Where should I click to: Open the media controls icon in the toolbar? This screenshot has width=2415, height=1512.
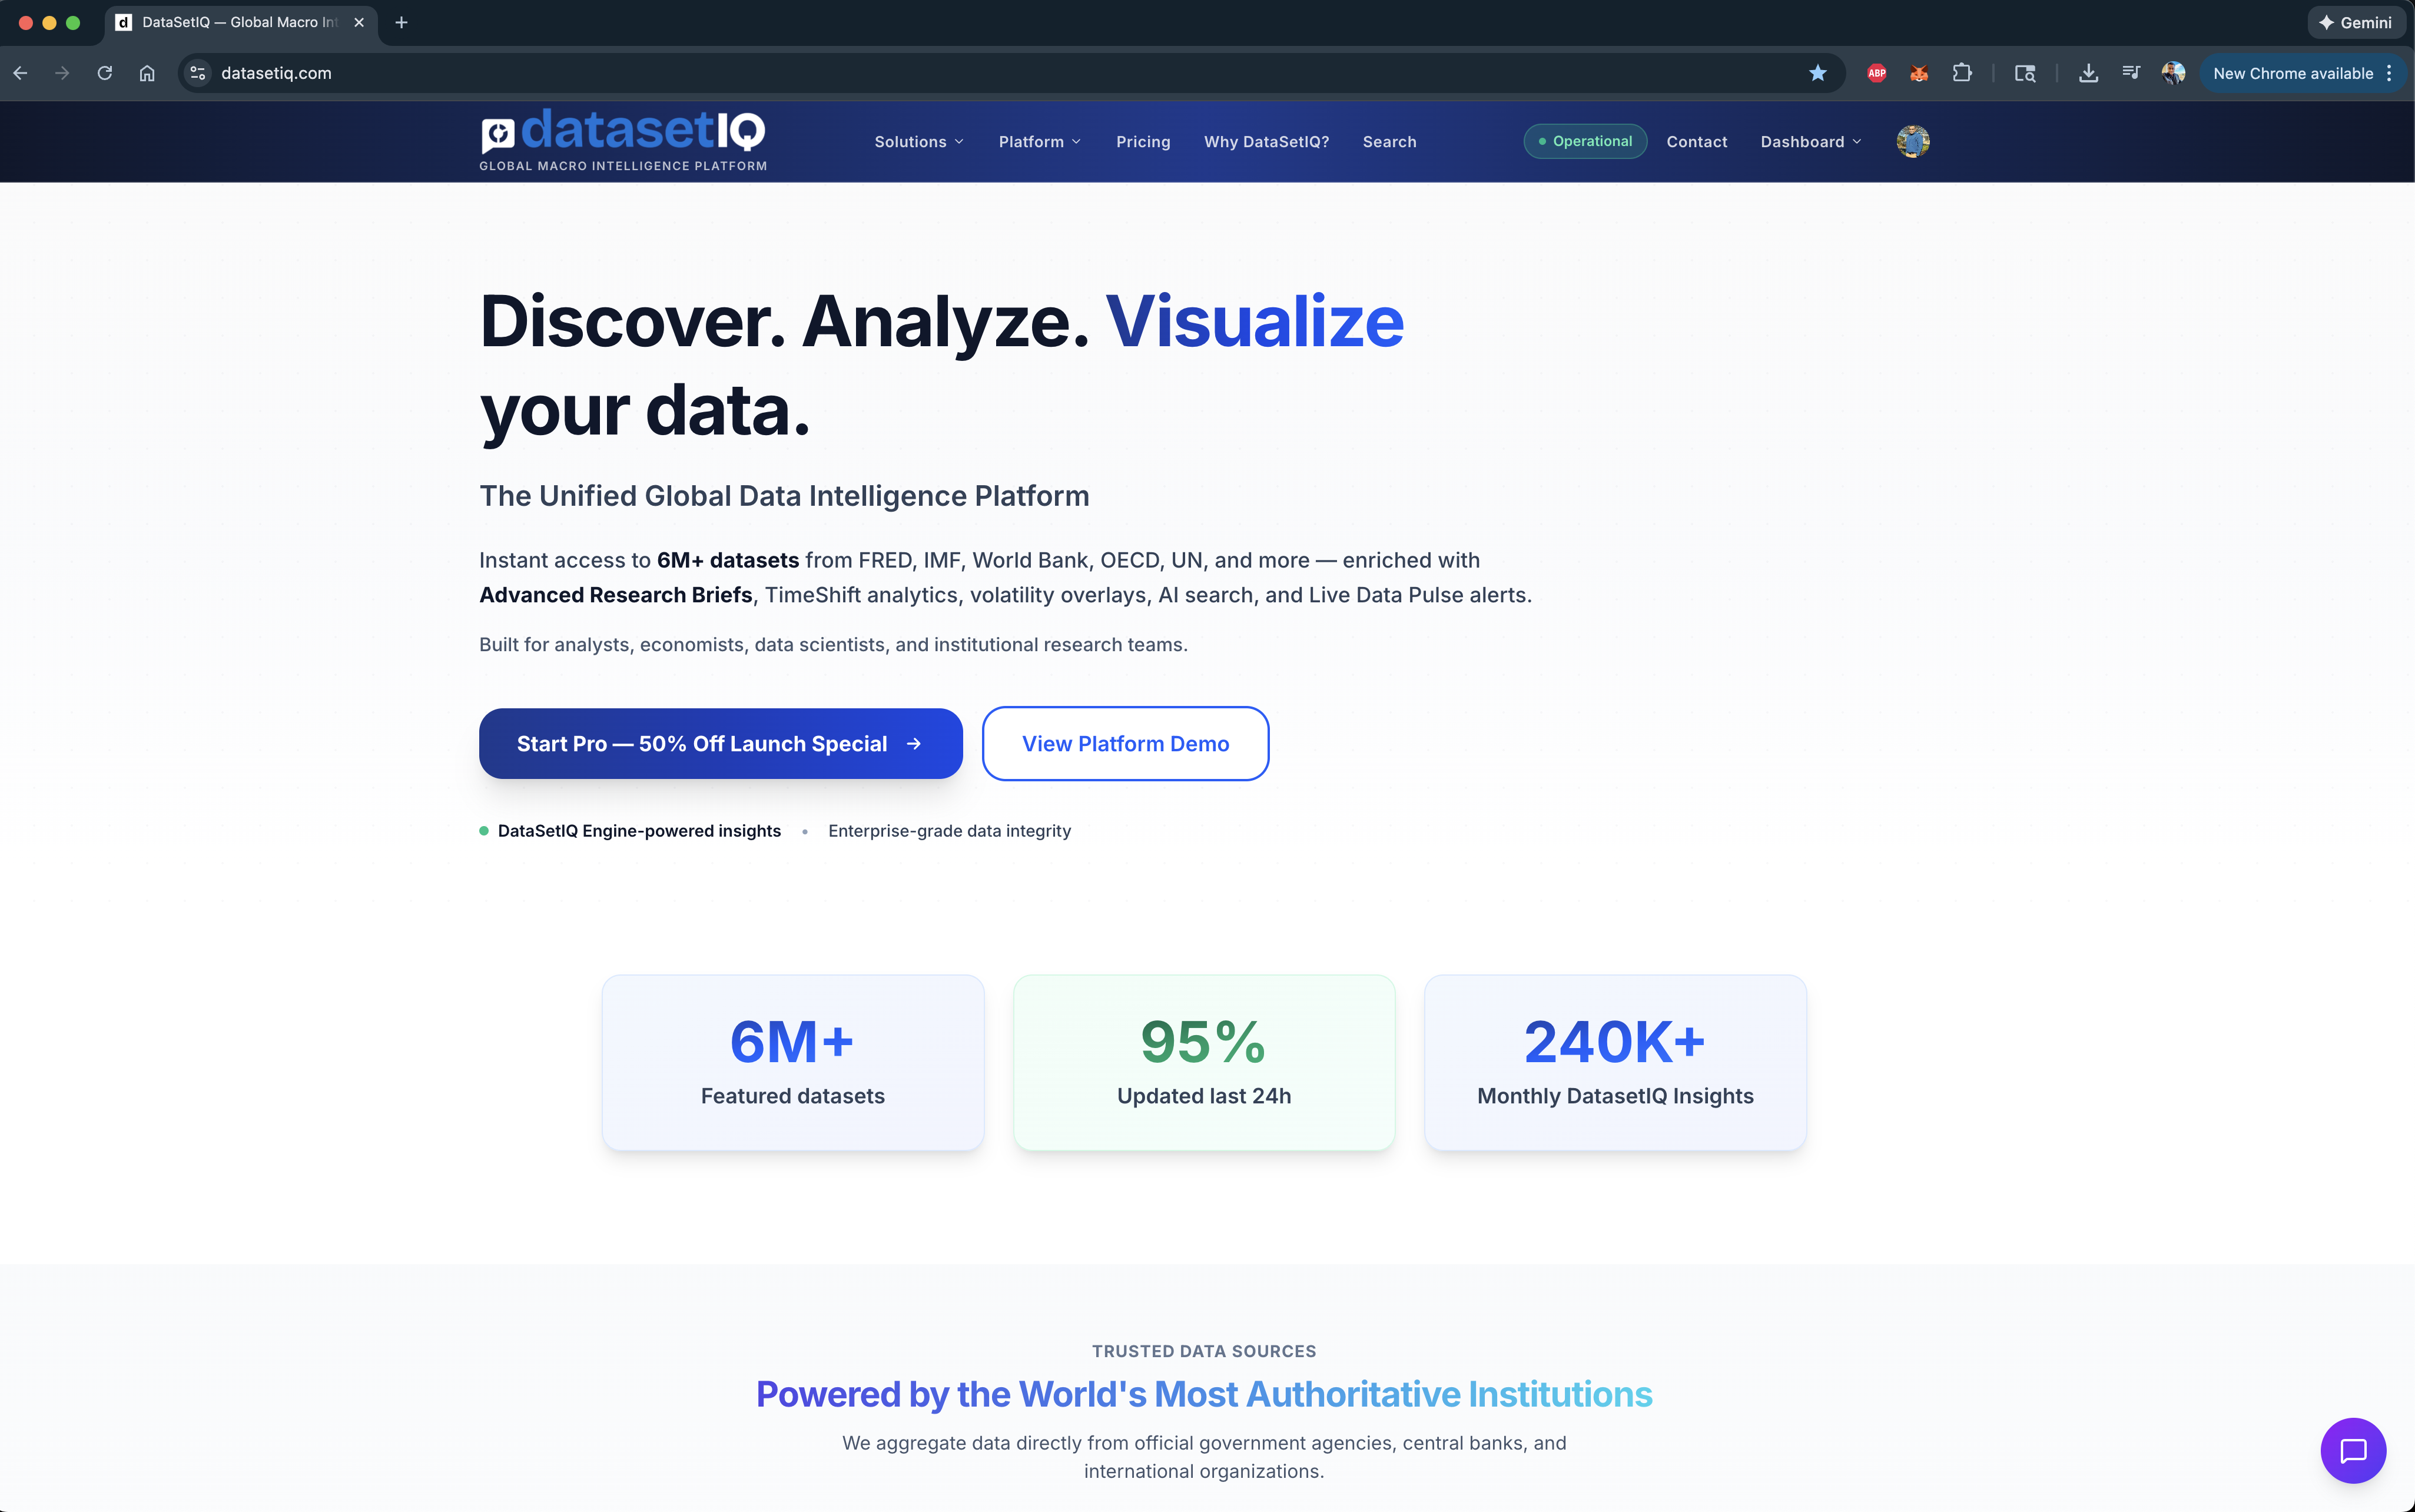pyautogui.click(x=2130, y=72)
